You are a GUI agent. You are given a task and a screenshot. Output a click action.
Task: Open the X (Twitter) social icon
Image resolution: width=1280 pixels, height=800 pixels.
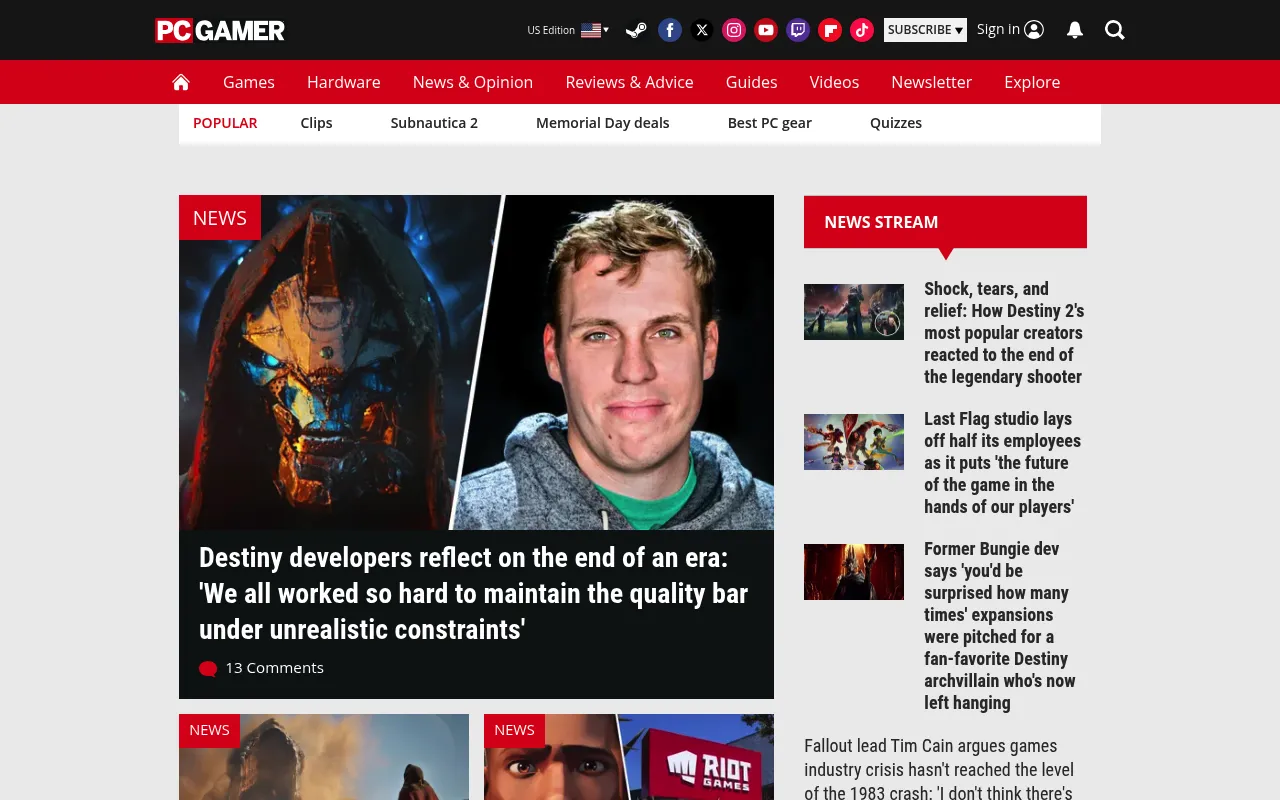coord(702,30)
